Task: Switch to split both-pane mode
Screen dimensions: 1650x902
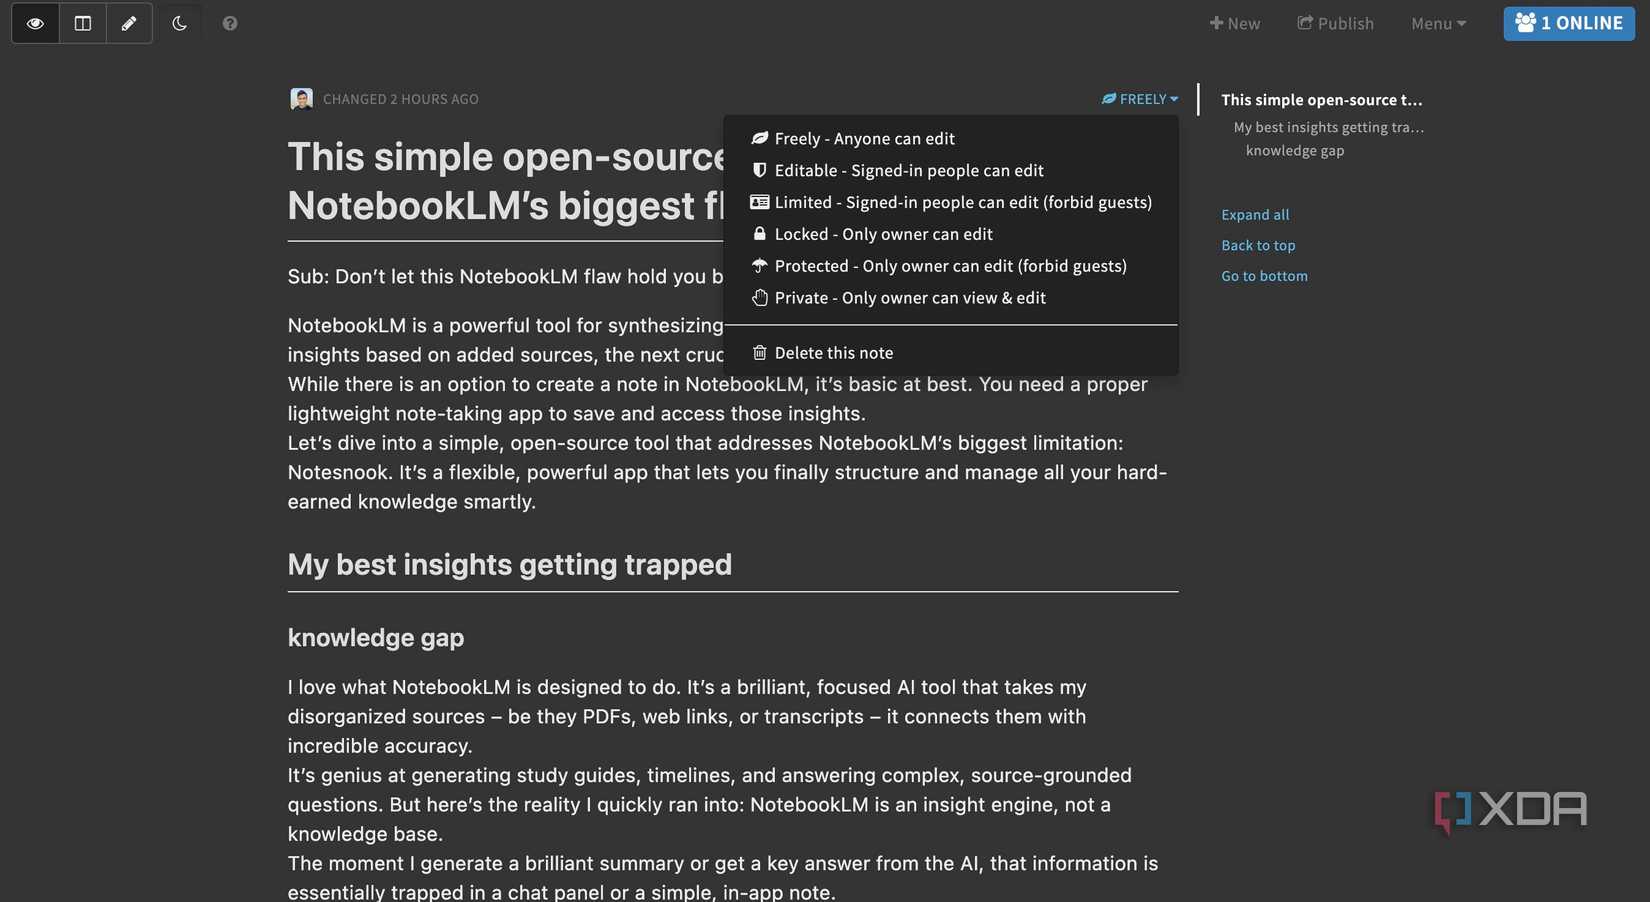Action: click(x=83, y=23)
